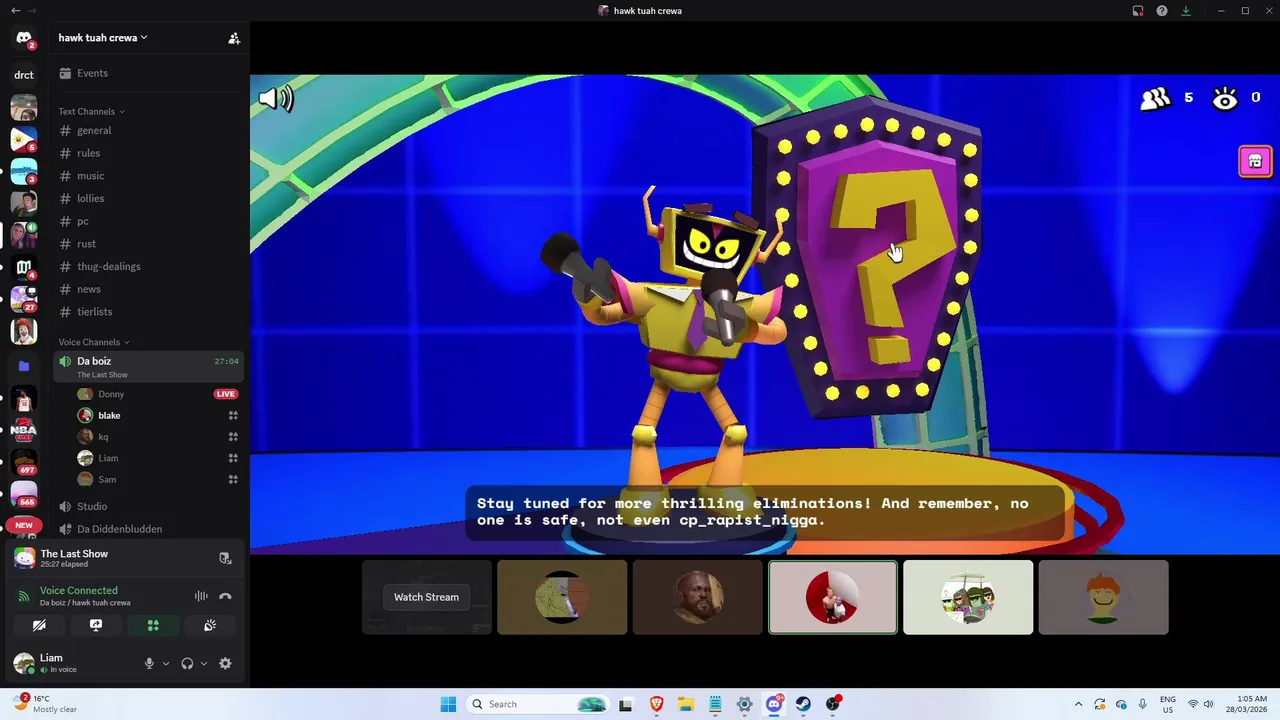Mute the microphone
Image resolution: width=1280 pixels, height=720 pixels.
(x=149, y=663)
